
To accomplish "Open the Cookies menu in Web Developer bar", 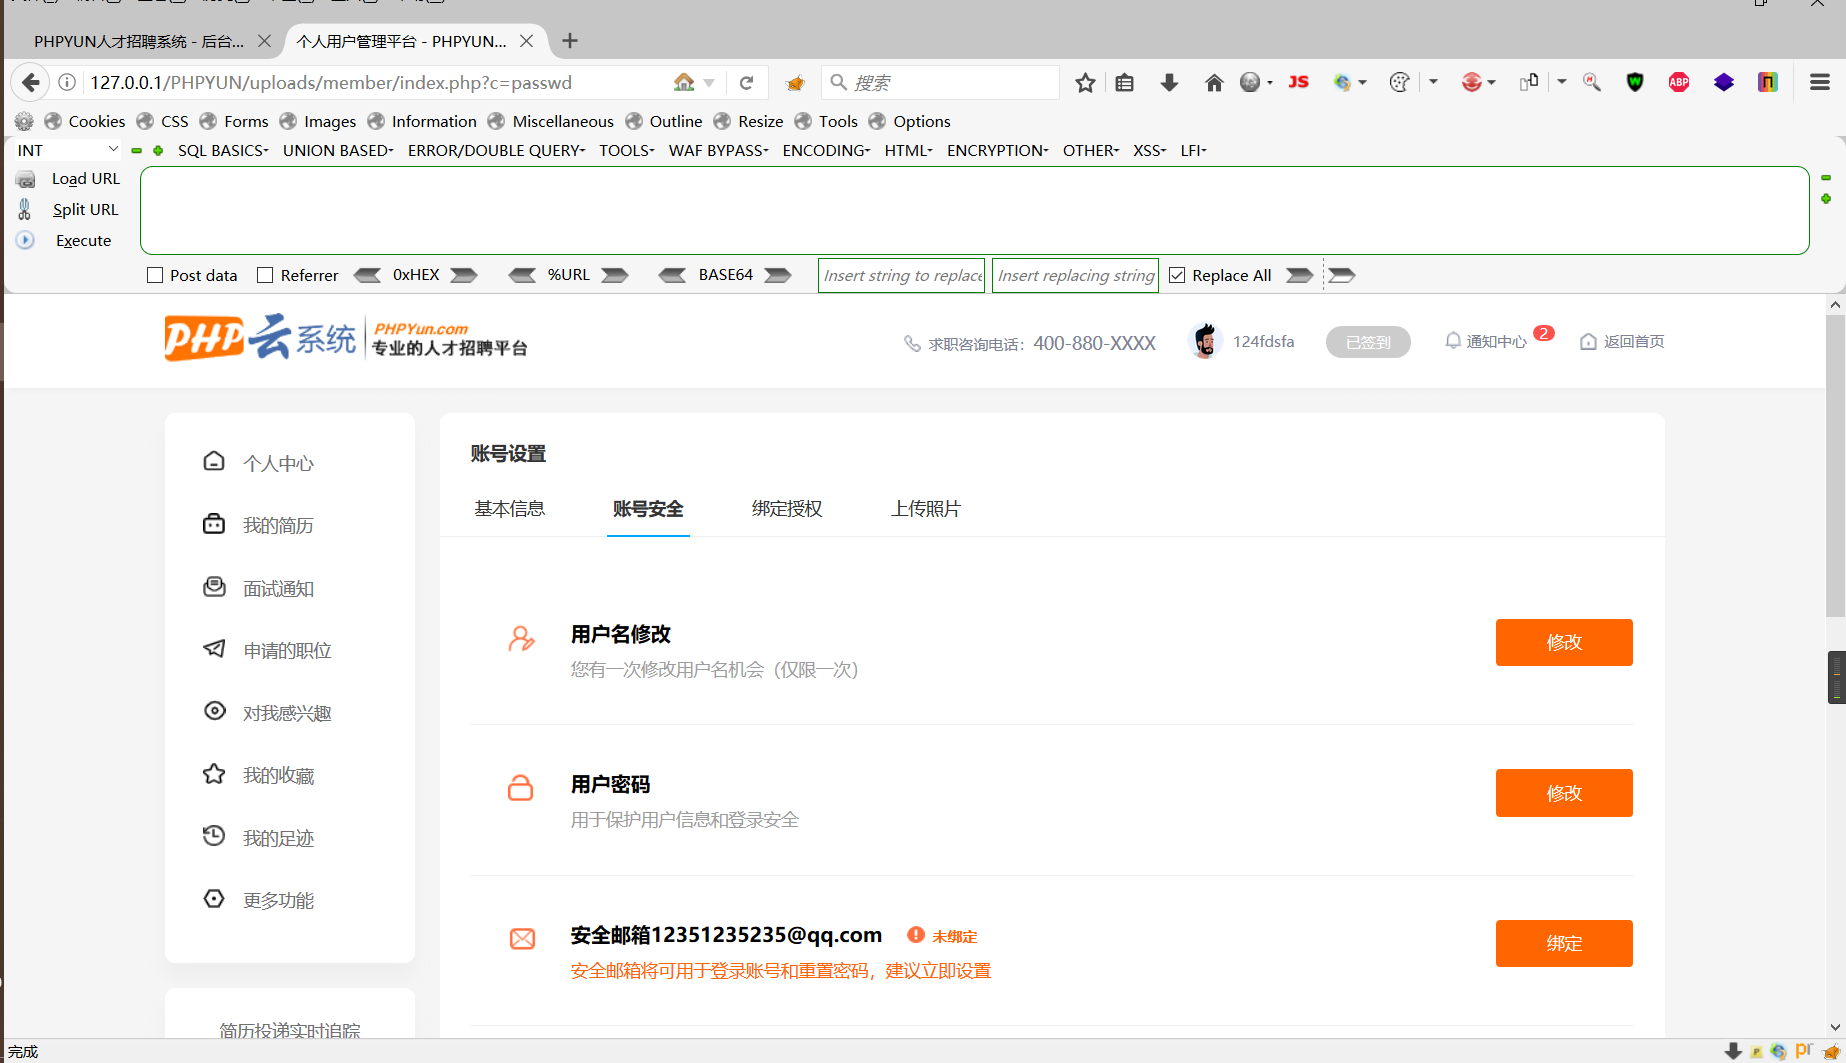I will tap(96, 121).
